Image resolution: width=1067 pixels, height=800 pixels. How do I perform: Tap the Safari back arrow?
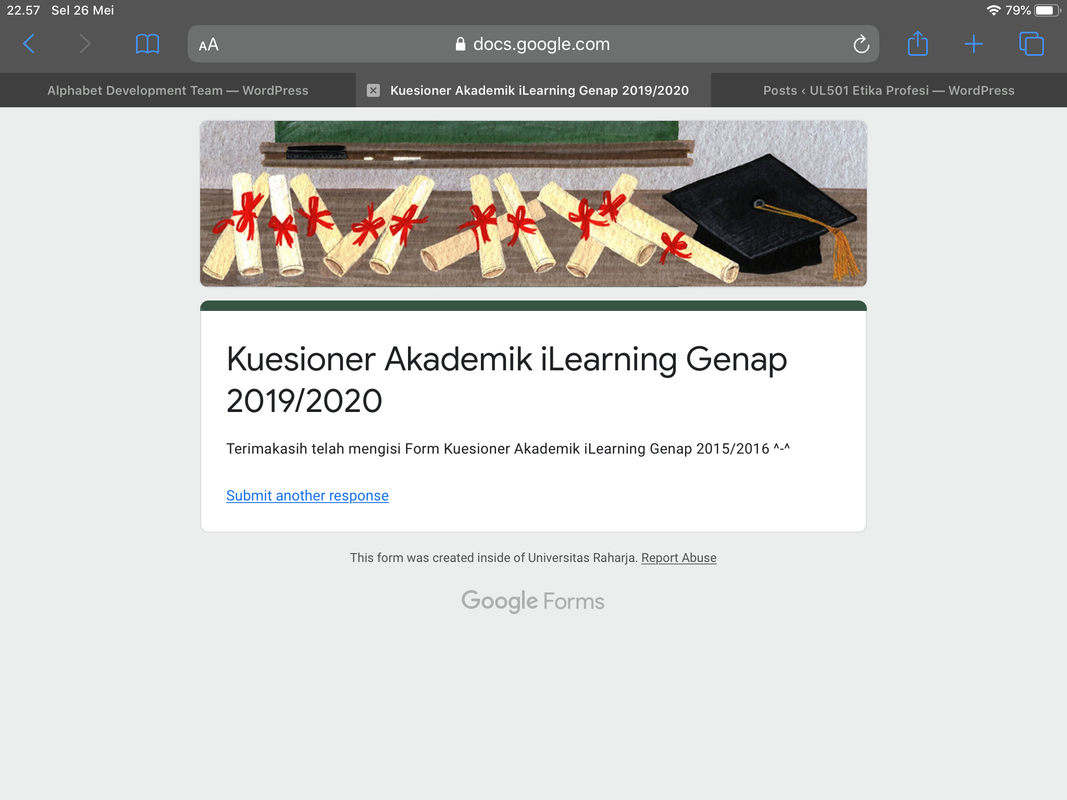29,44
